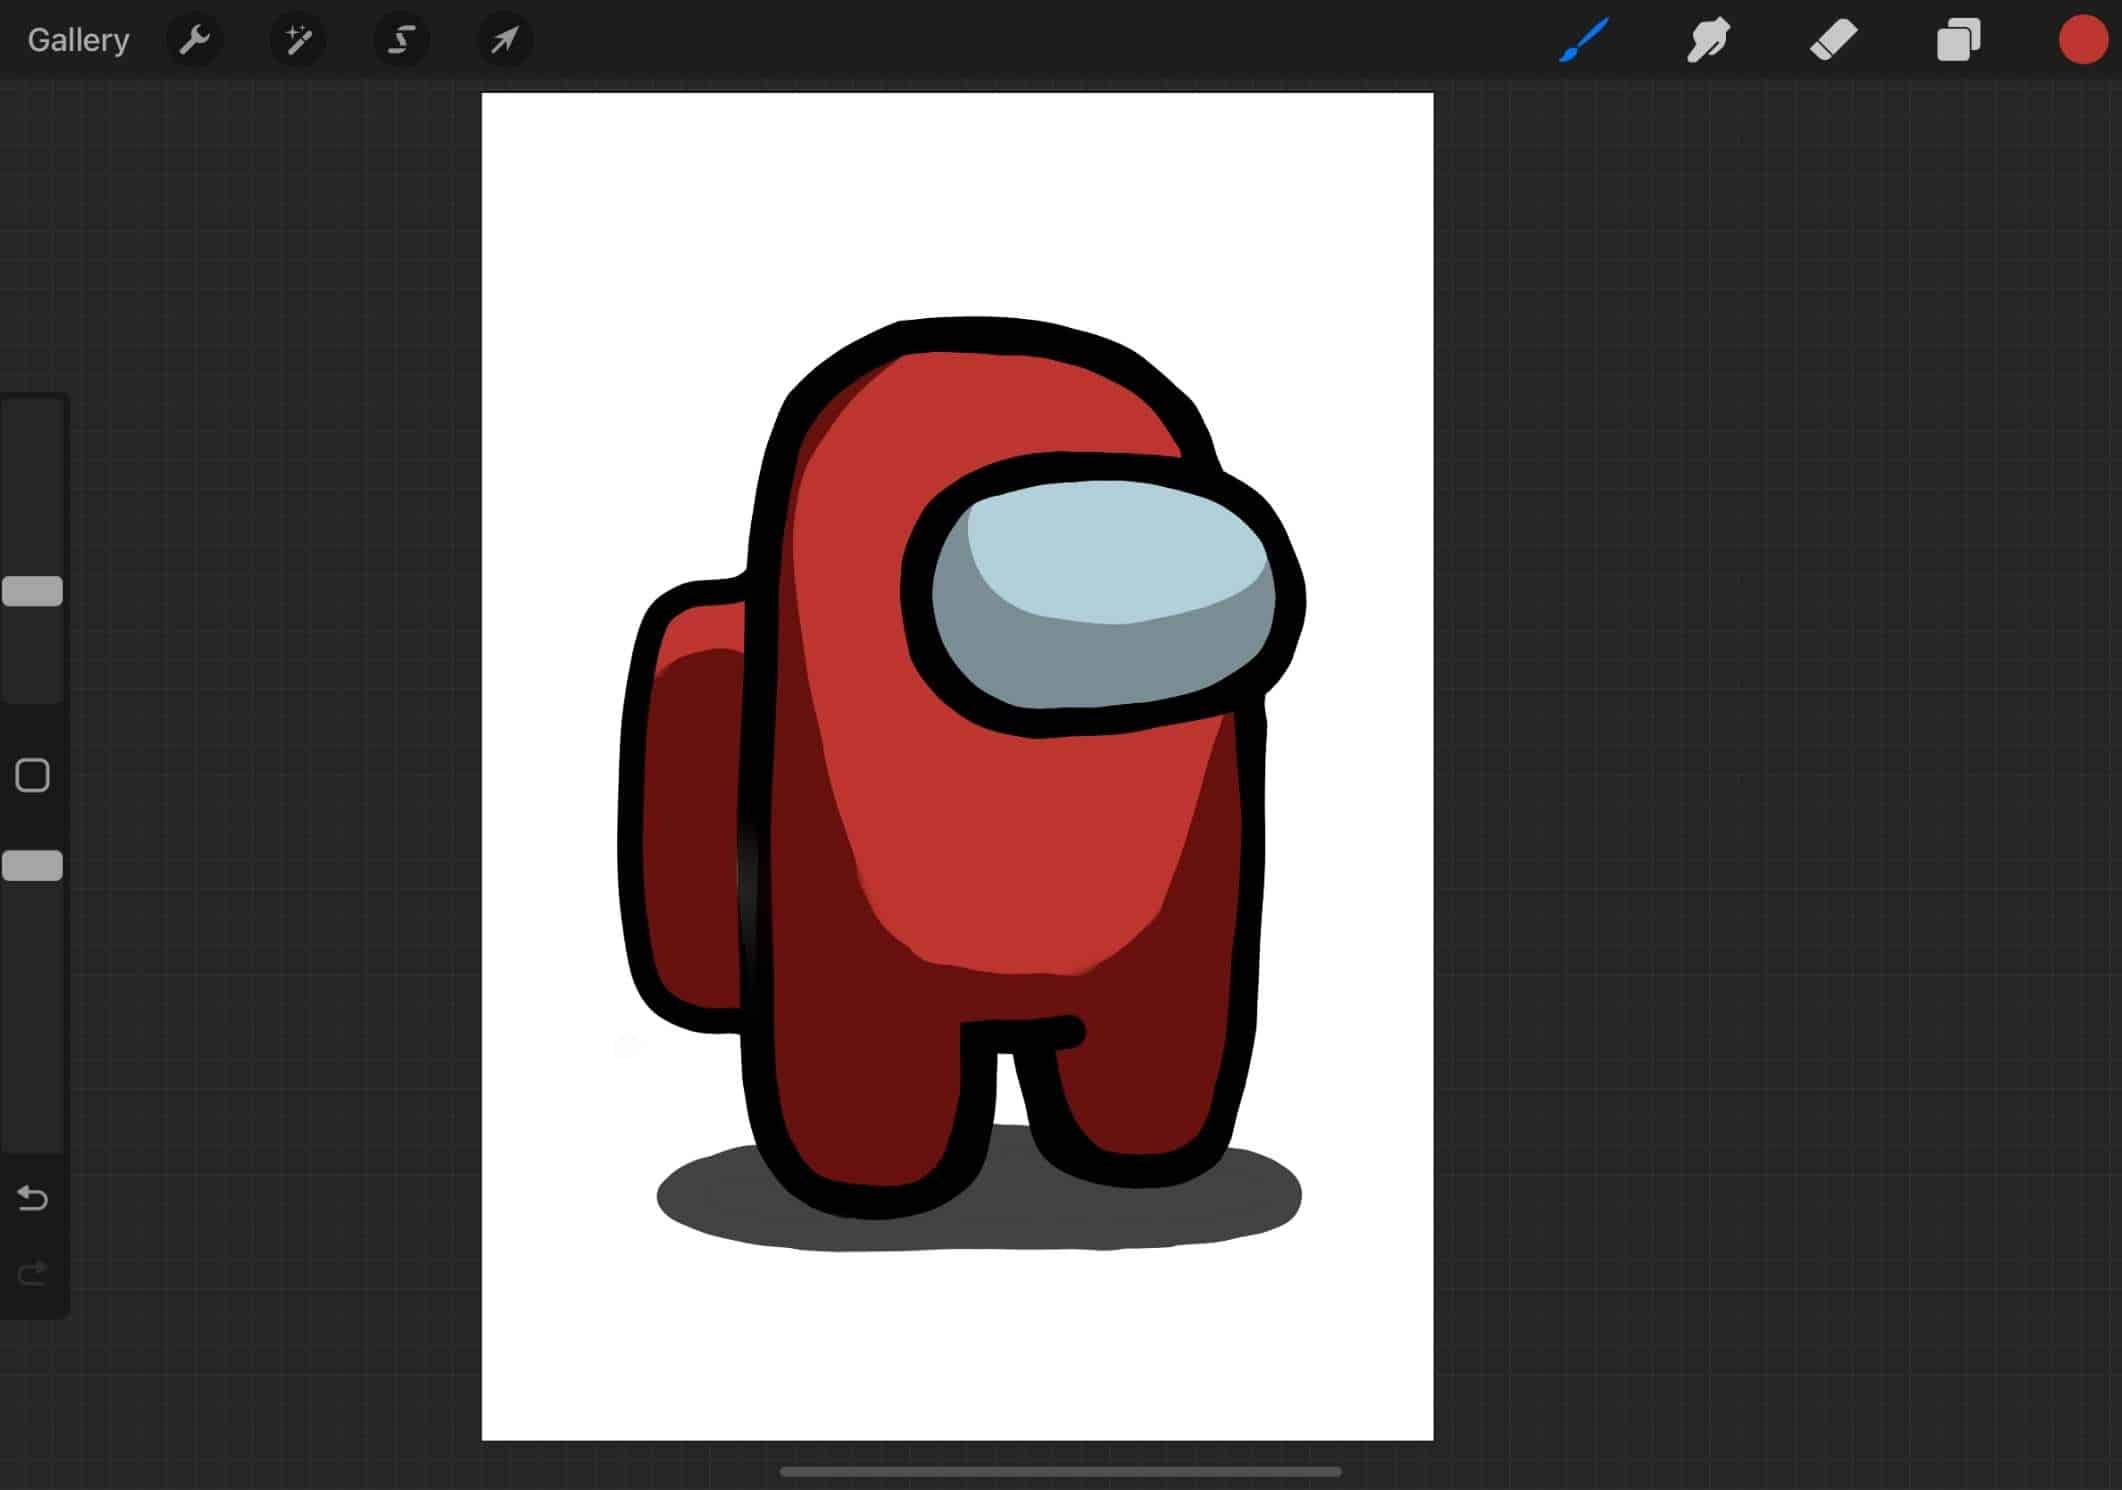Tap the square modify button in sidebar
The width and height of the screenshot is (2122, 1490).
tap(33, 775)
